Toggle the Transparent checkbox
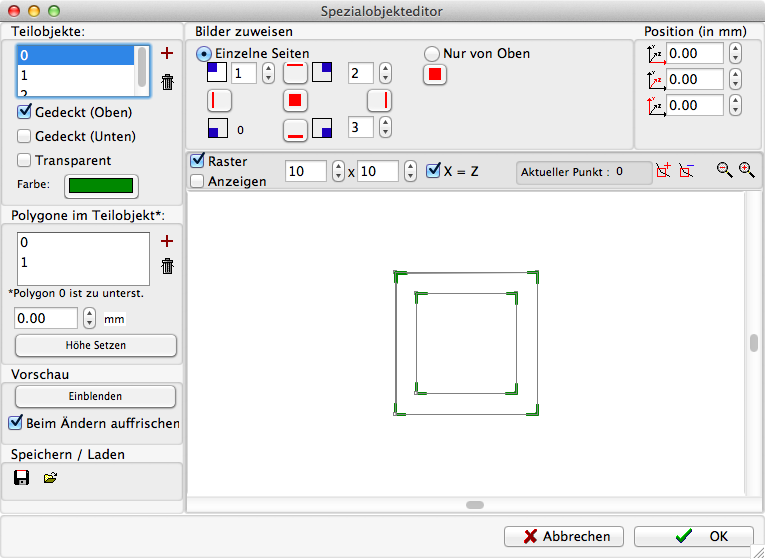Screen dimensions: 765x559 [x=25, y=160]
